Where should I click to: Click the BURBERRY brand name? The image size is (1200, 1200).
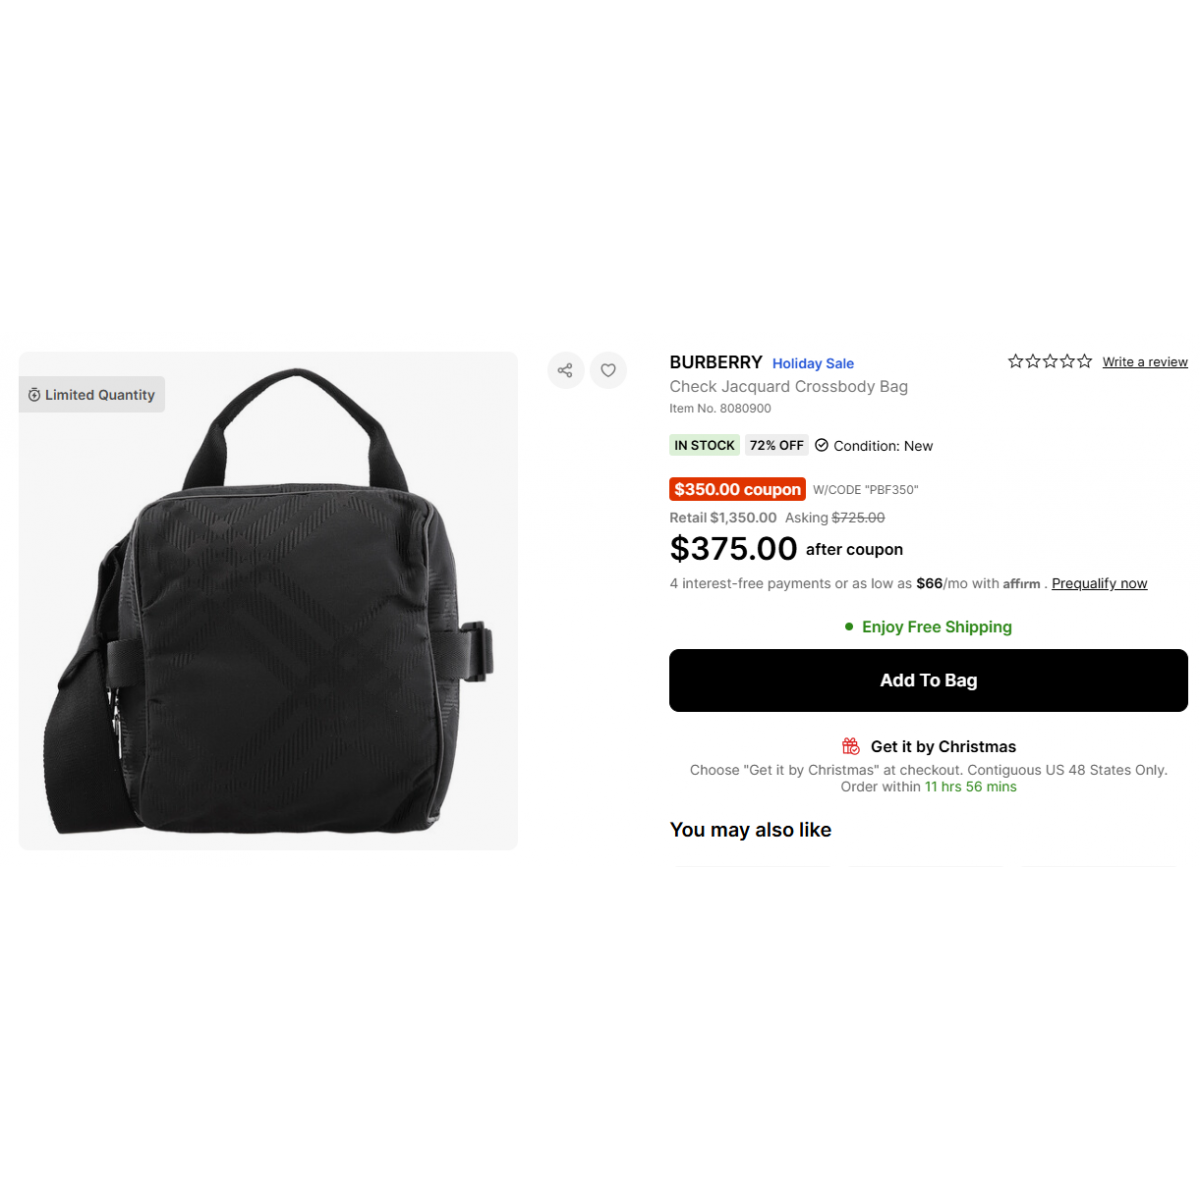[x=716, y=362]
